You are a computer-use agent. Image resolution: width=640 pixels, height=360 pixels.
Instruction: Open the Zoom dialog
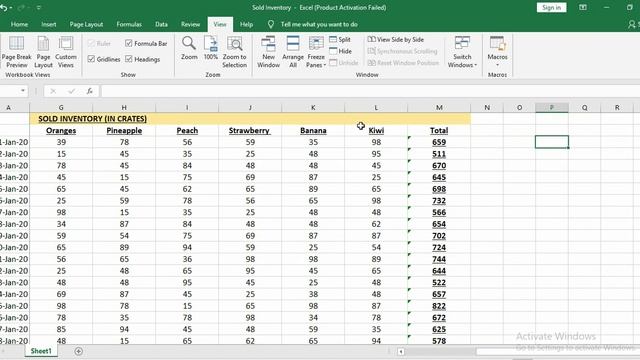click(189, 49)
